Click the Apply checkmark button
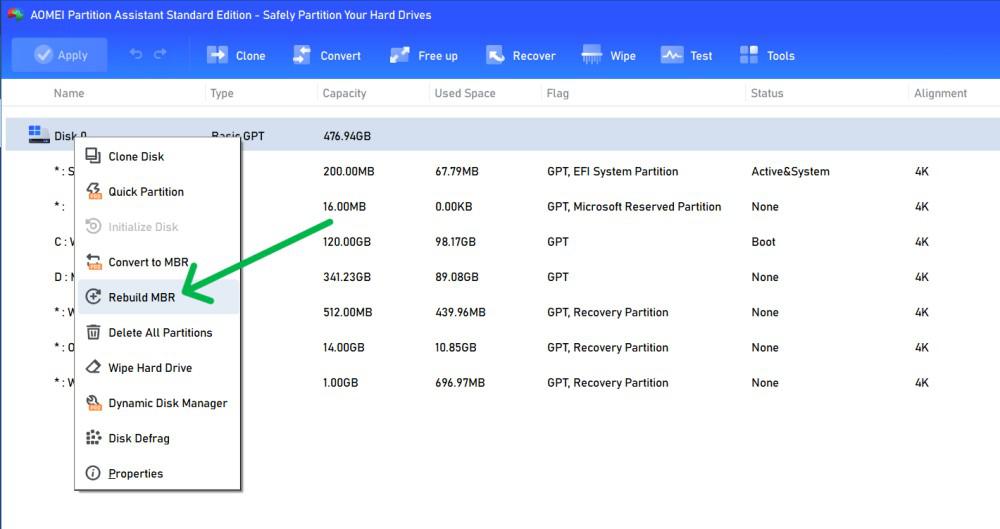This screenshot has width=1000, height=529. 59,55
